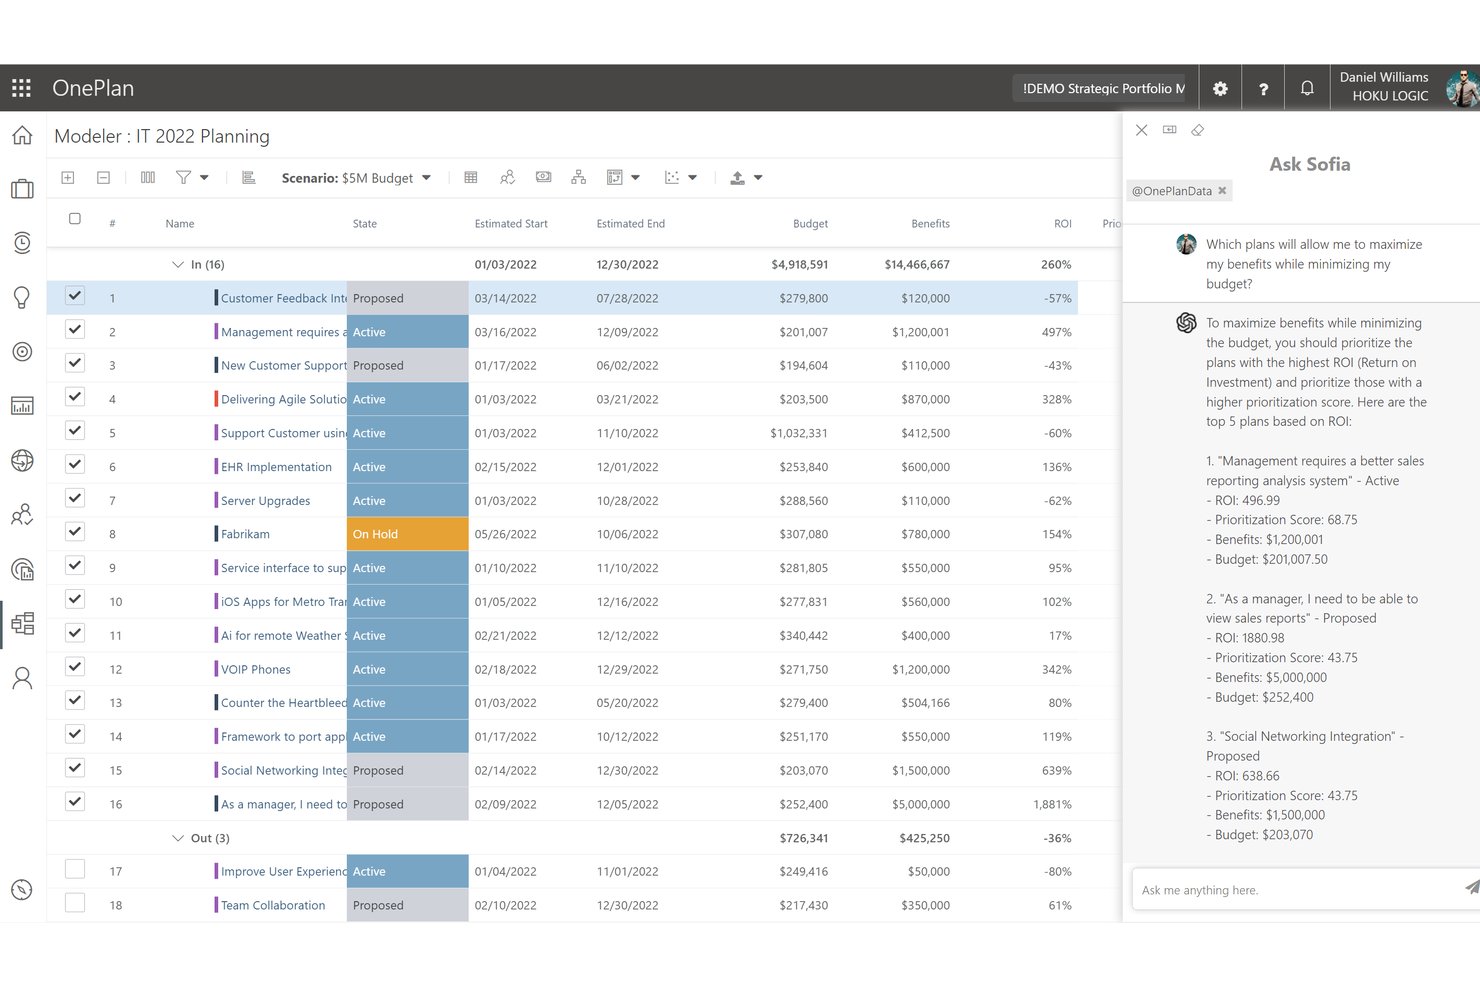Open the settings gear icon
Screen dimensions: 1480x987
click(1220, 89)
